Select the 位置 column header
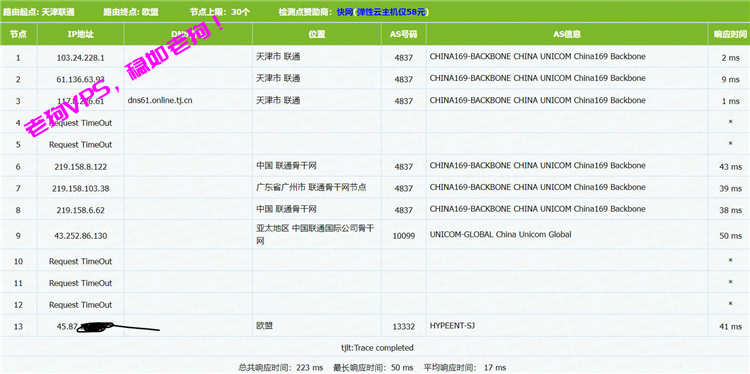750x374 pixels. tap(317, 34)
